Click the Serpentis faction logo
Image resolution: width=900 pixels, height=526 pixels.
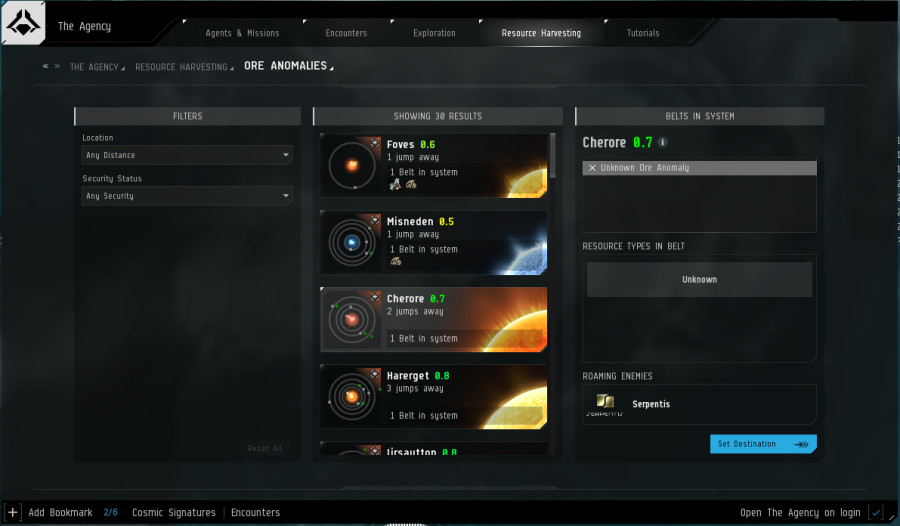604,404
